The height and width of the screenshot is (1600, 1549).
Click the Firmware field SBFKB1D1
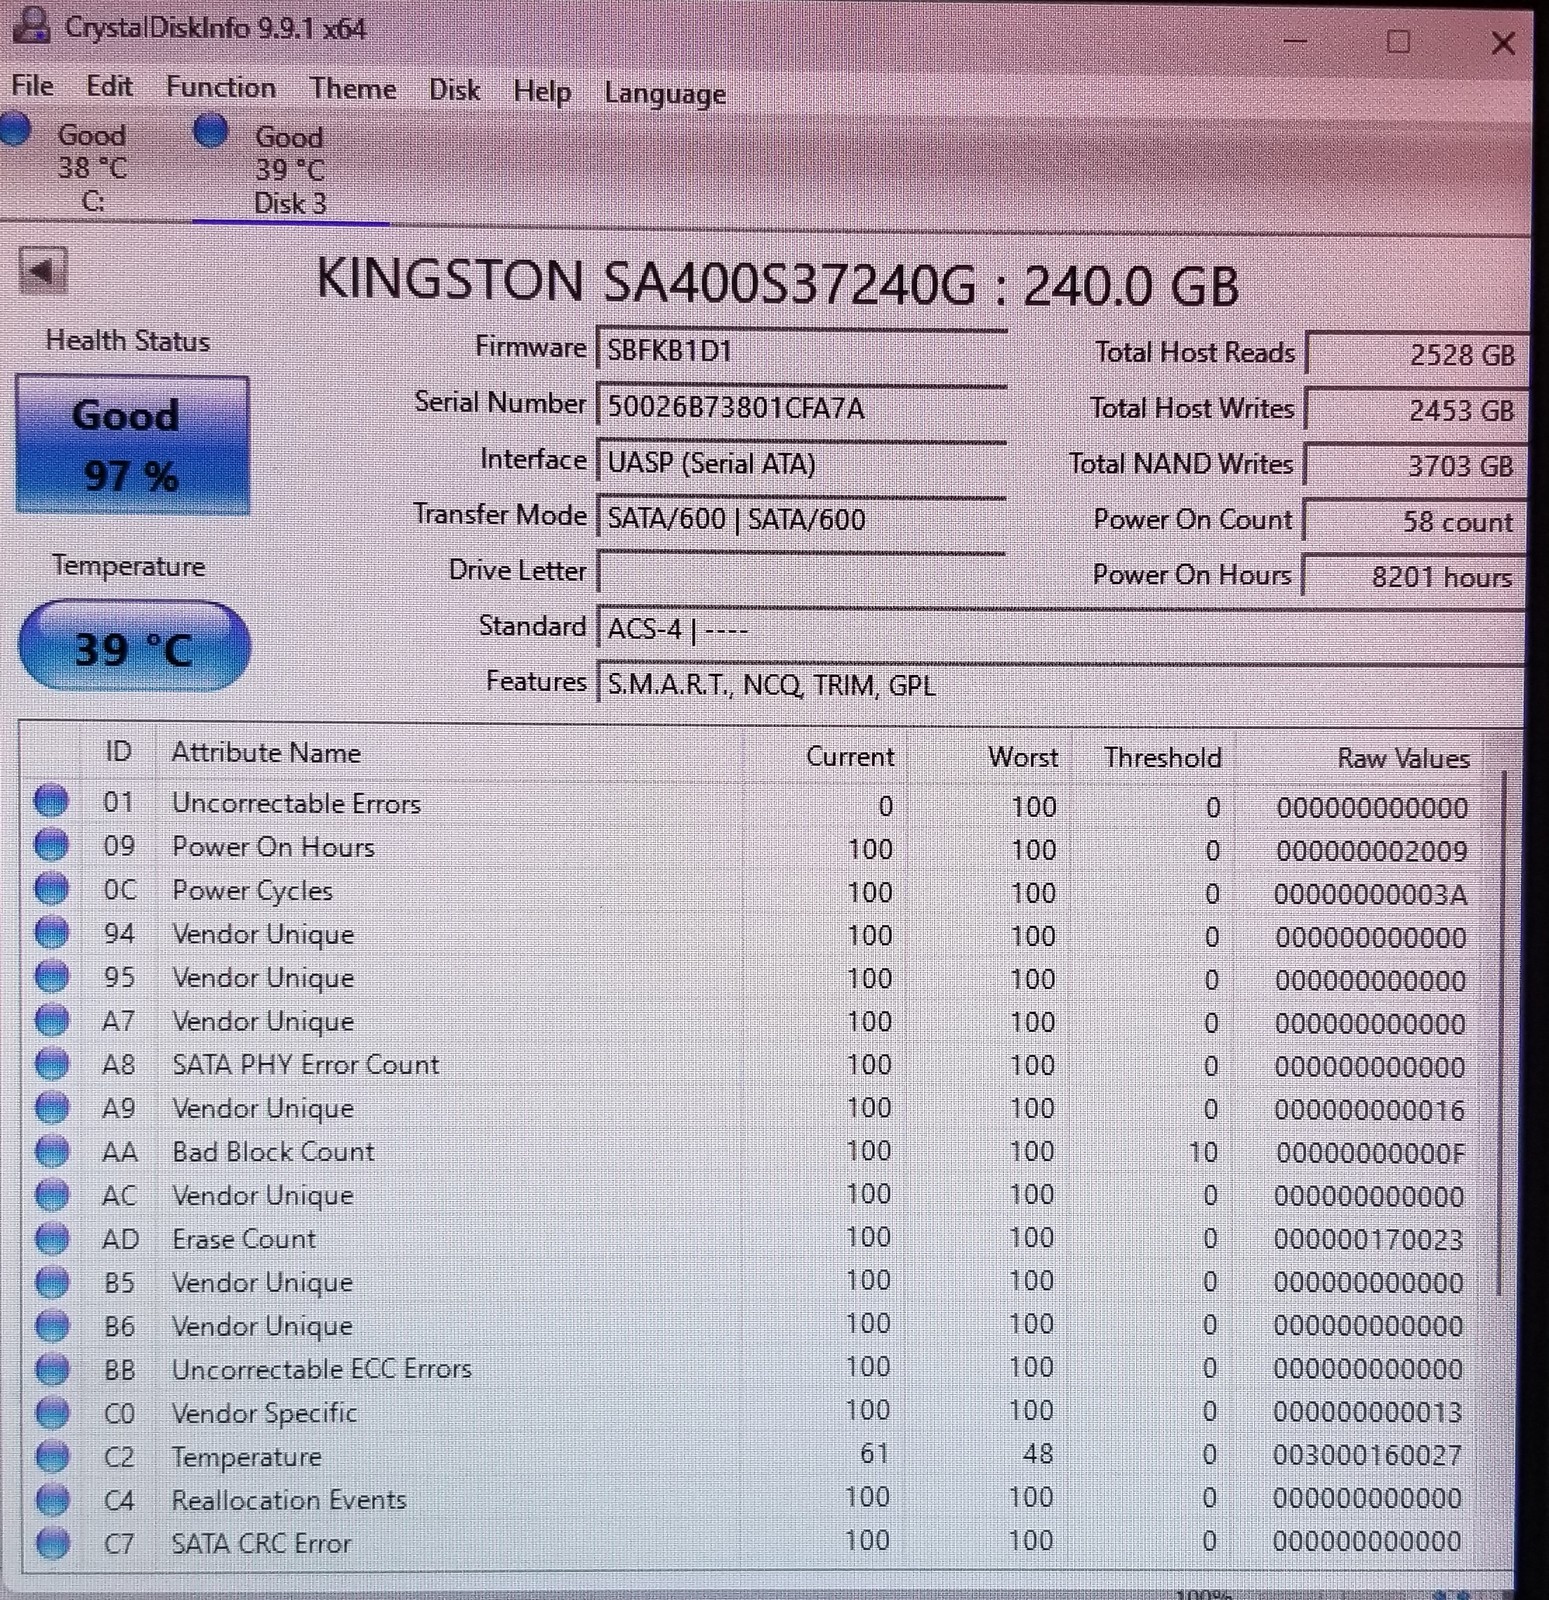(801, 351)
